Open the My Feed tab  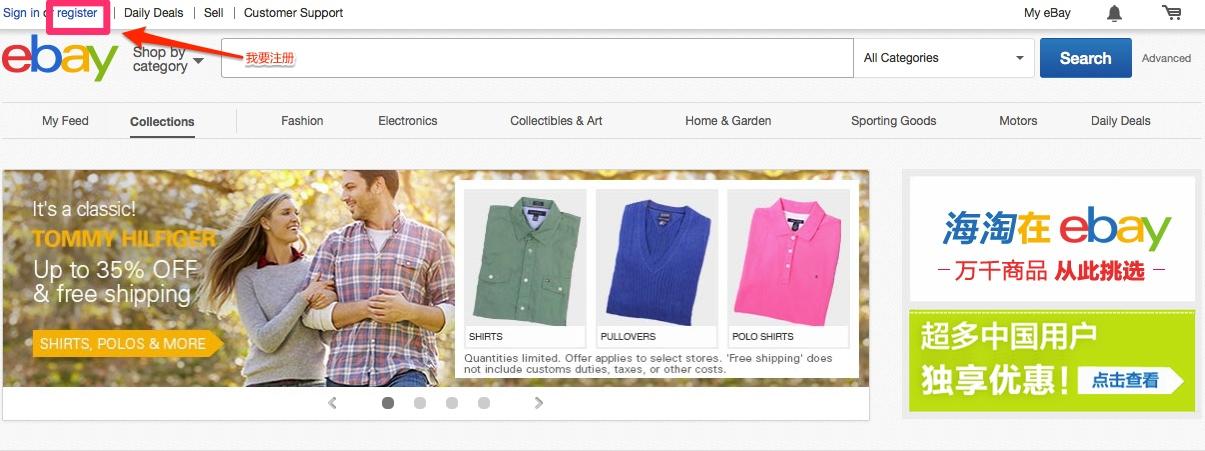point(65,121)
